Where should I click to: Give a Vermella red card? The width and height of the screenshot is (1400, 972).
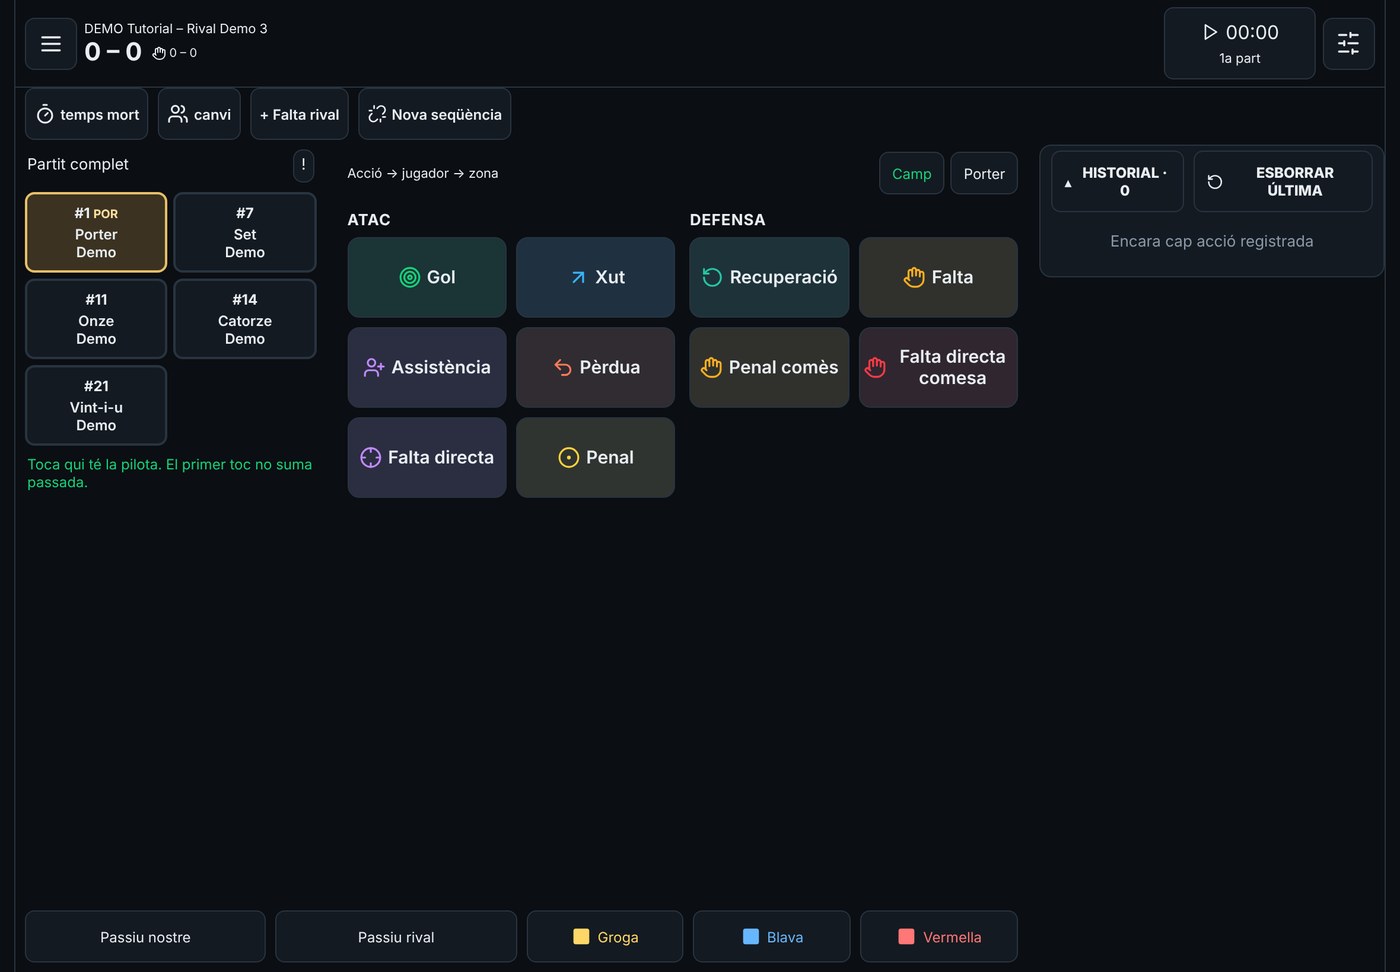[x=939, y=937]
